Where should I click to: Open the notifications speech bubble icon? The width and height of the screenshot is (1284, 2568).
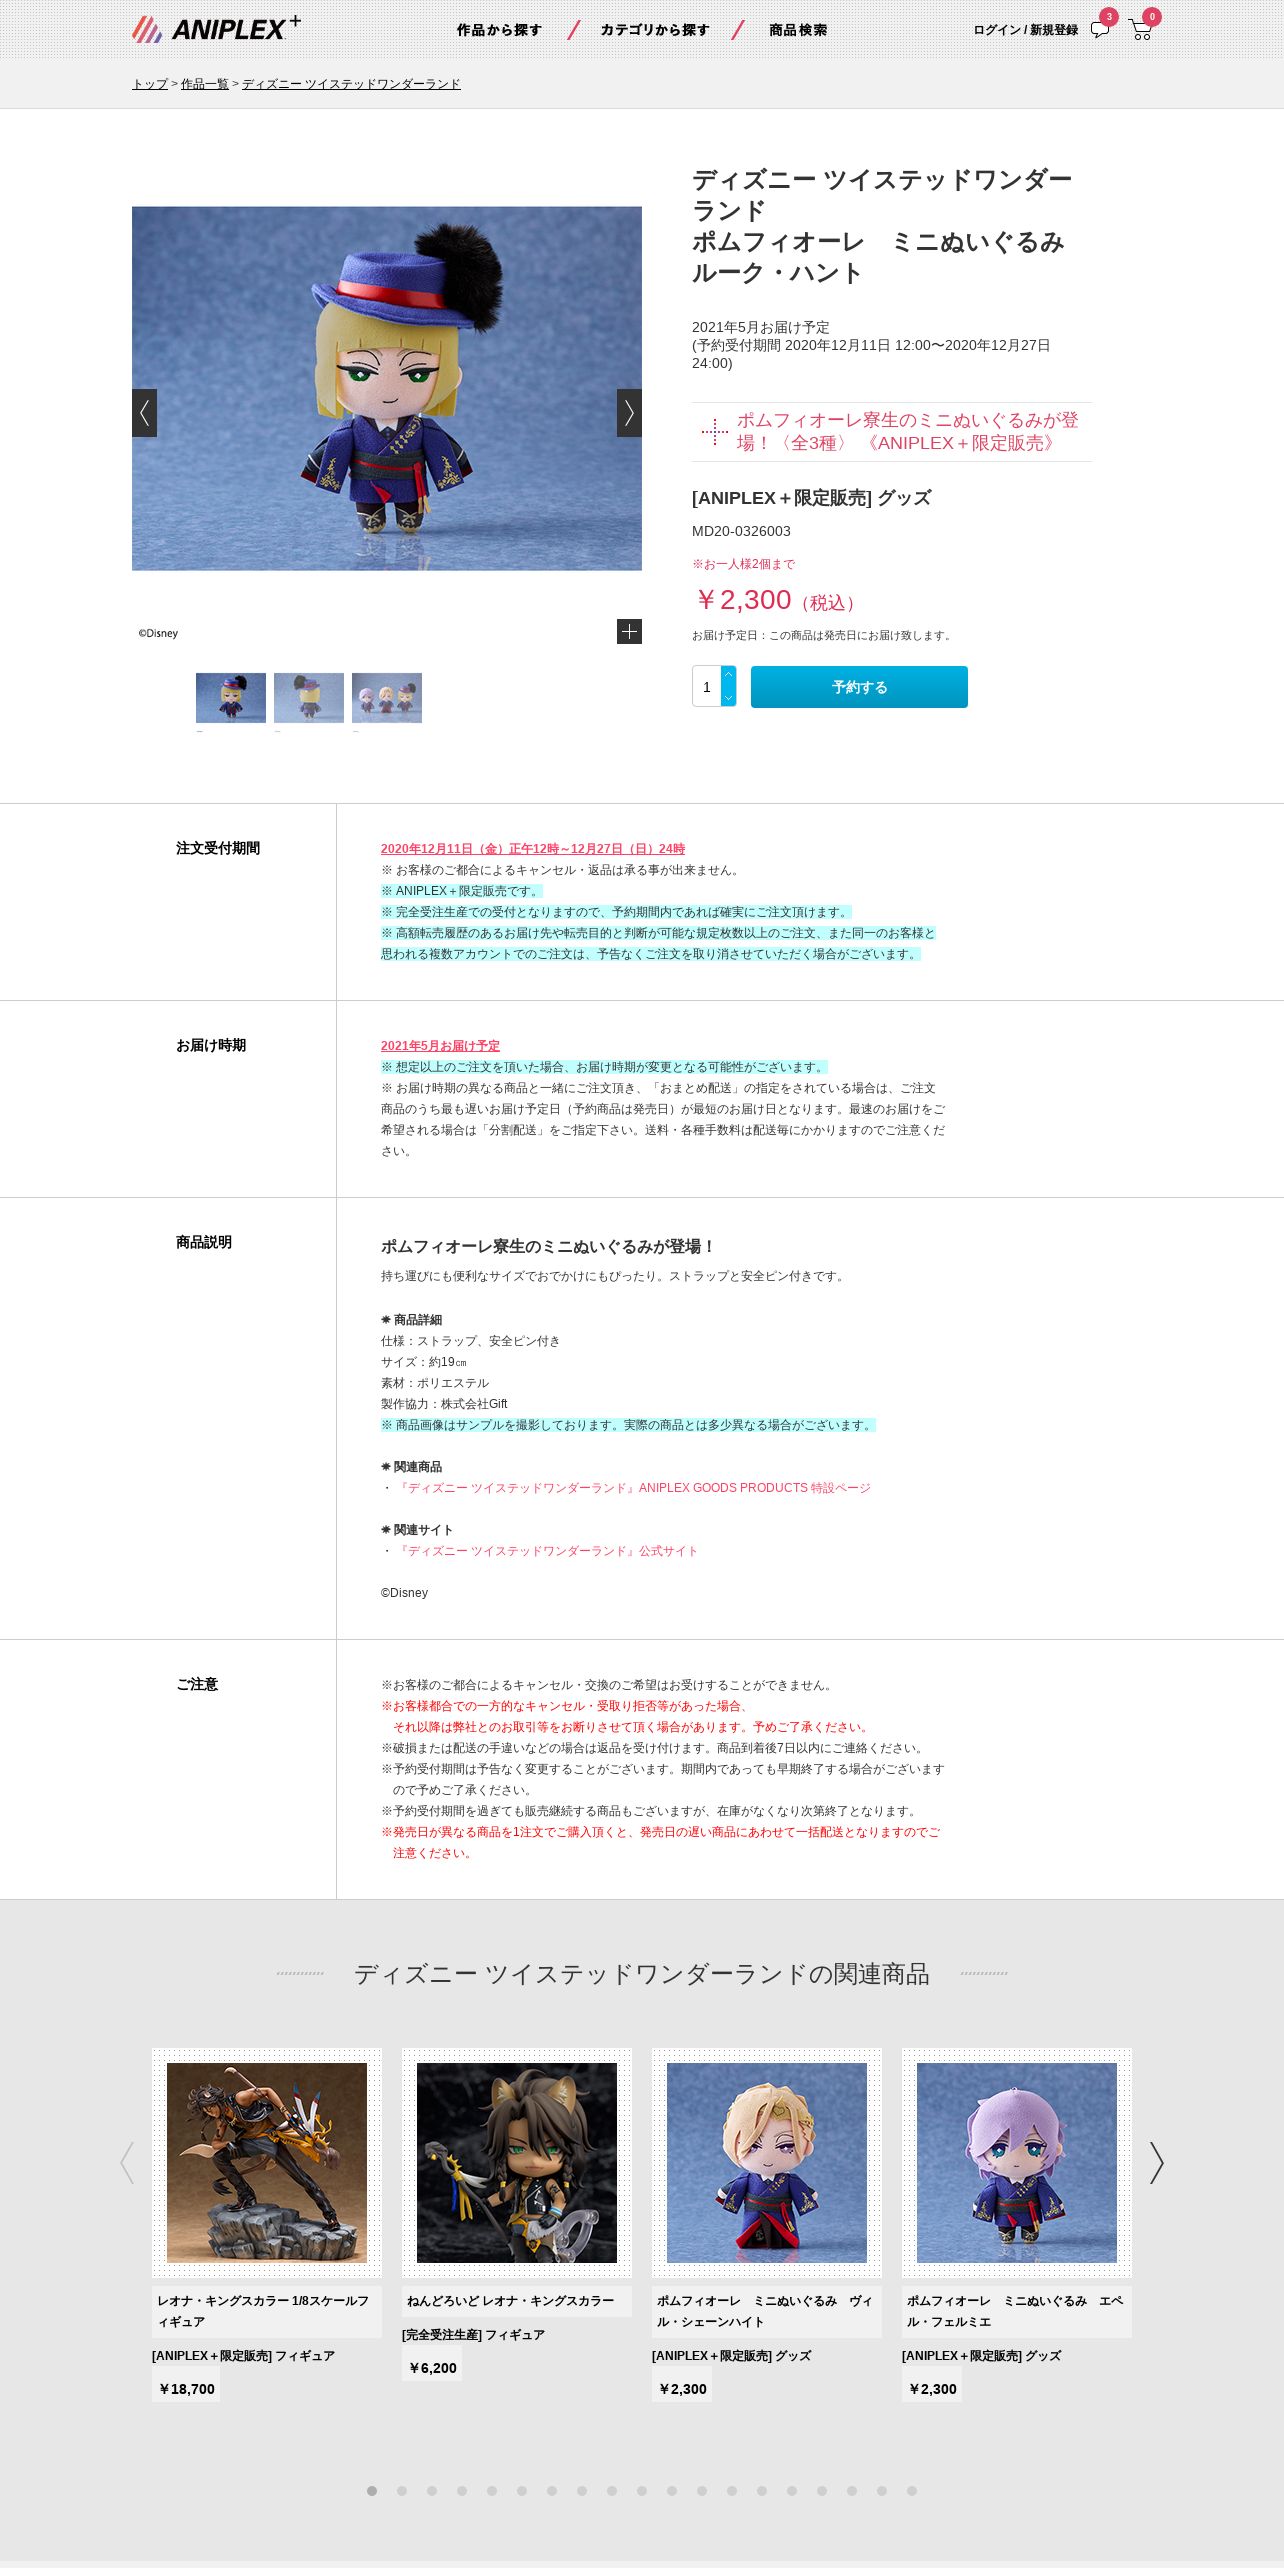coord(1100,29)
